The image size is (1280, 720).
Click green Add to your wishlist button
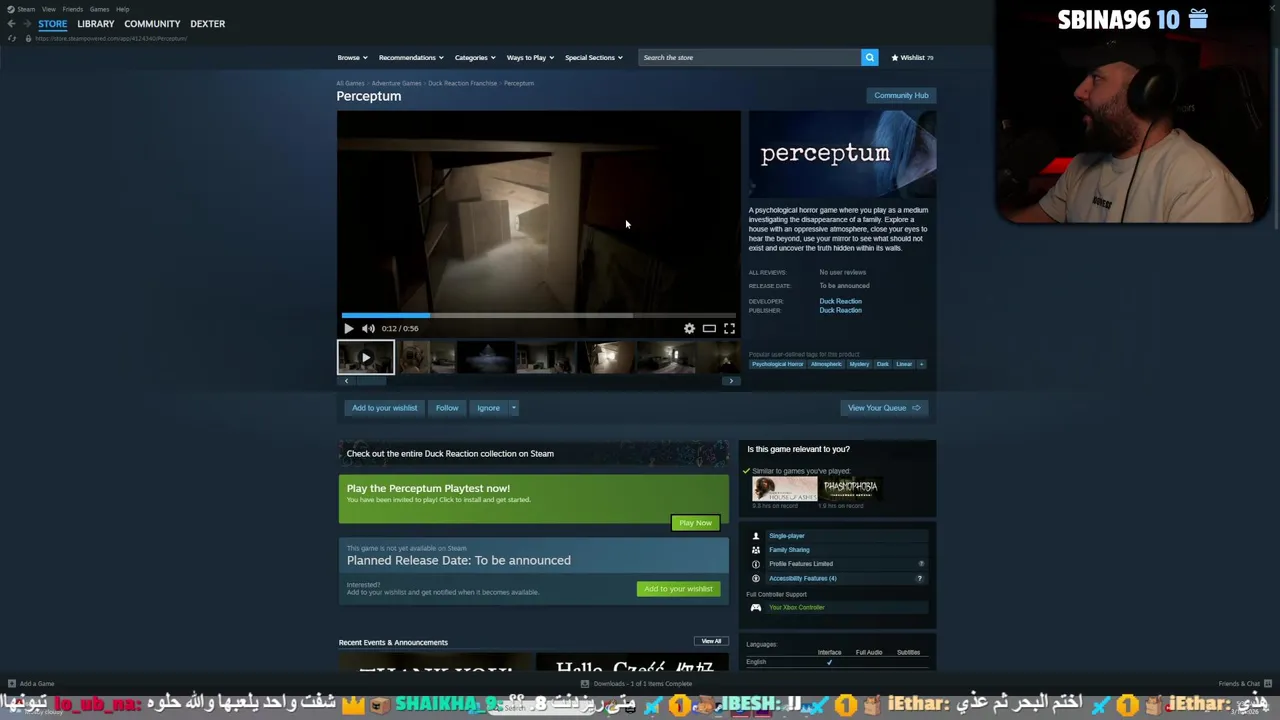pyautogui.click(x=678, y=589)
